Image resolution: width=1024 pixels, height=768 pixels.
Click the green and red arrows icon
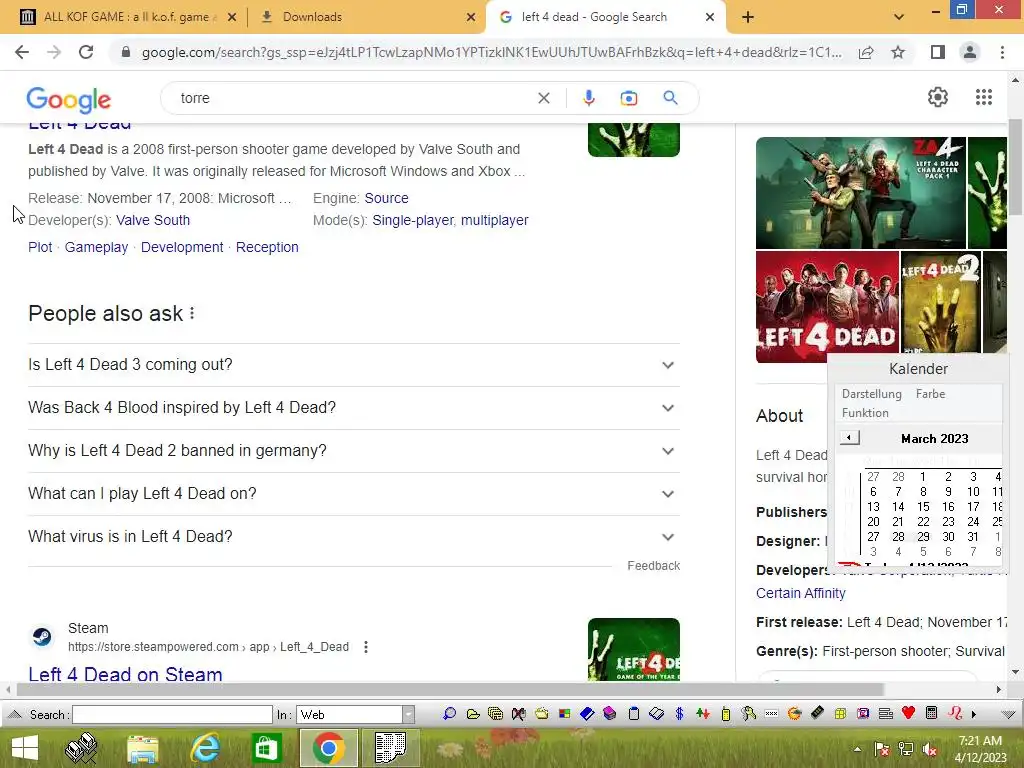703,714
